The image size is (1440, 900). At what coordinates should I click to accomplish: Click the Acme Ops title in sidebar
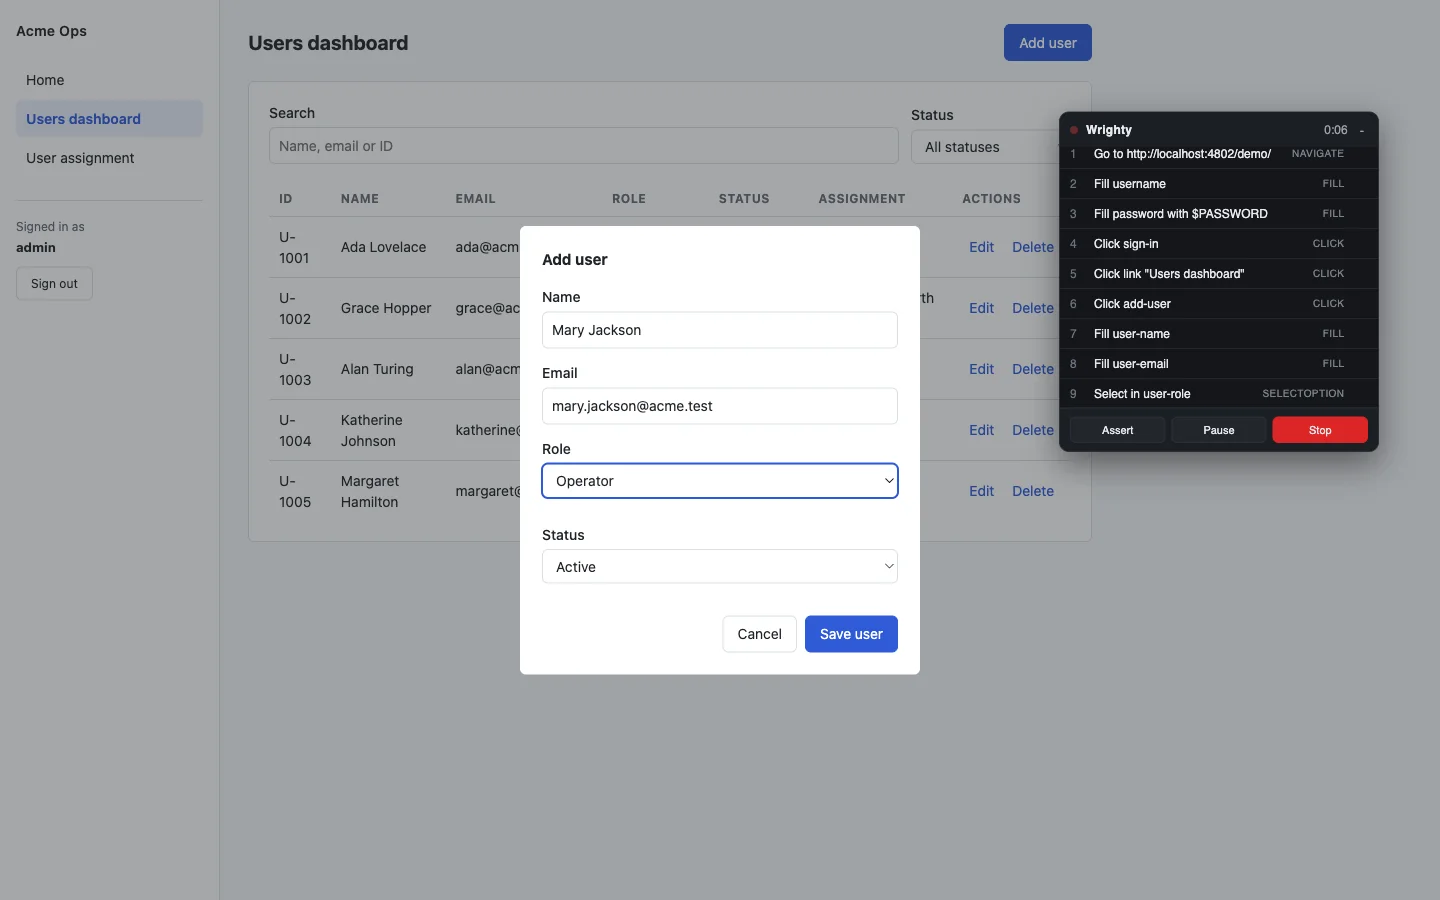tap(51, 31)
